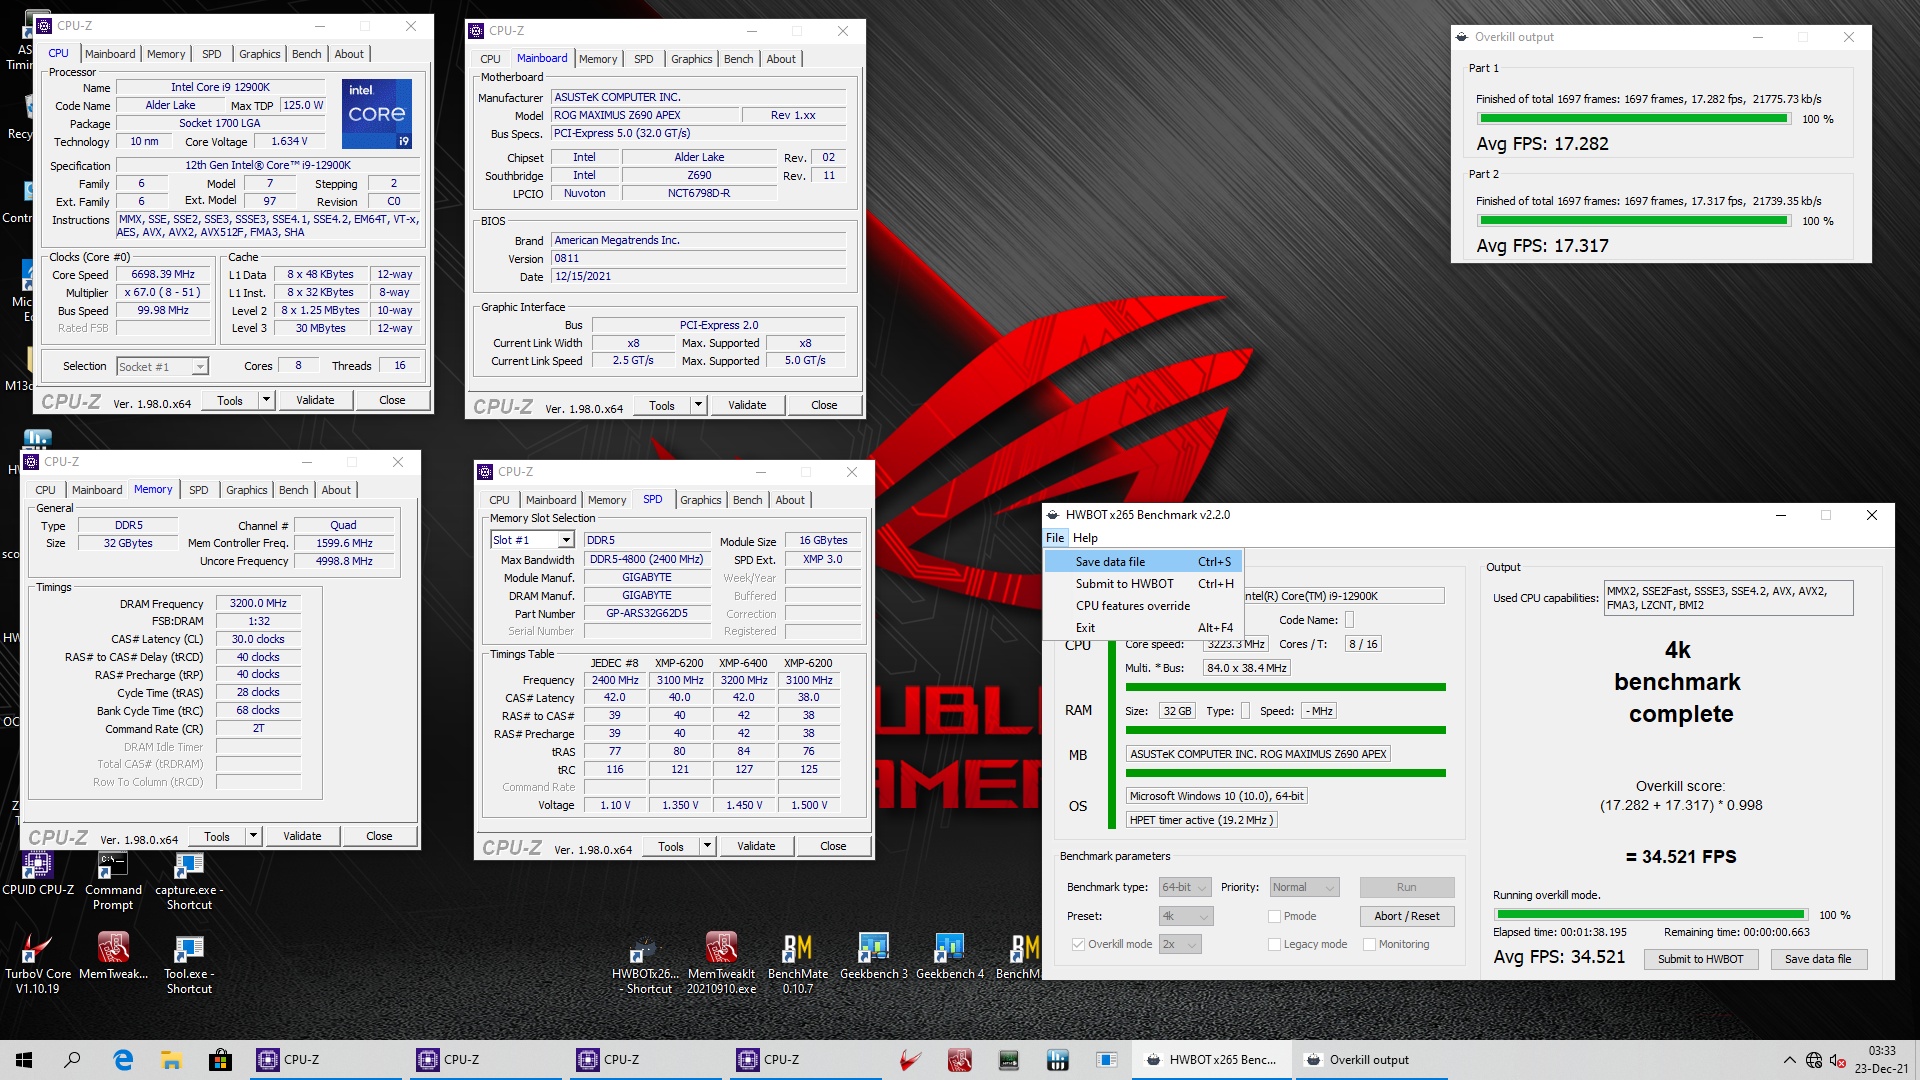Open the Benchmark type 64-bit dropdown
This screenshot has width=1920, height=1080.
coord(1185,887)
